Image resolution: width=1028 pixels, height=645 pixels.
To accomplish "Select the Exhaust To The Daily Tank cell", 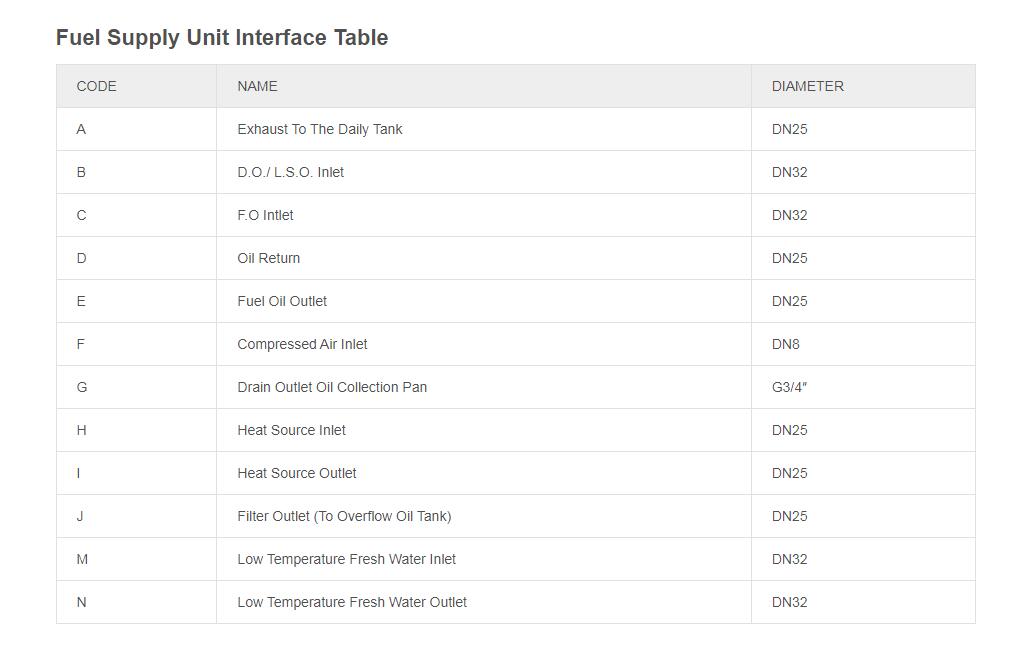I will (320, 129).
